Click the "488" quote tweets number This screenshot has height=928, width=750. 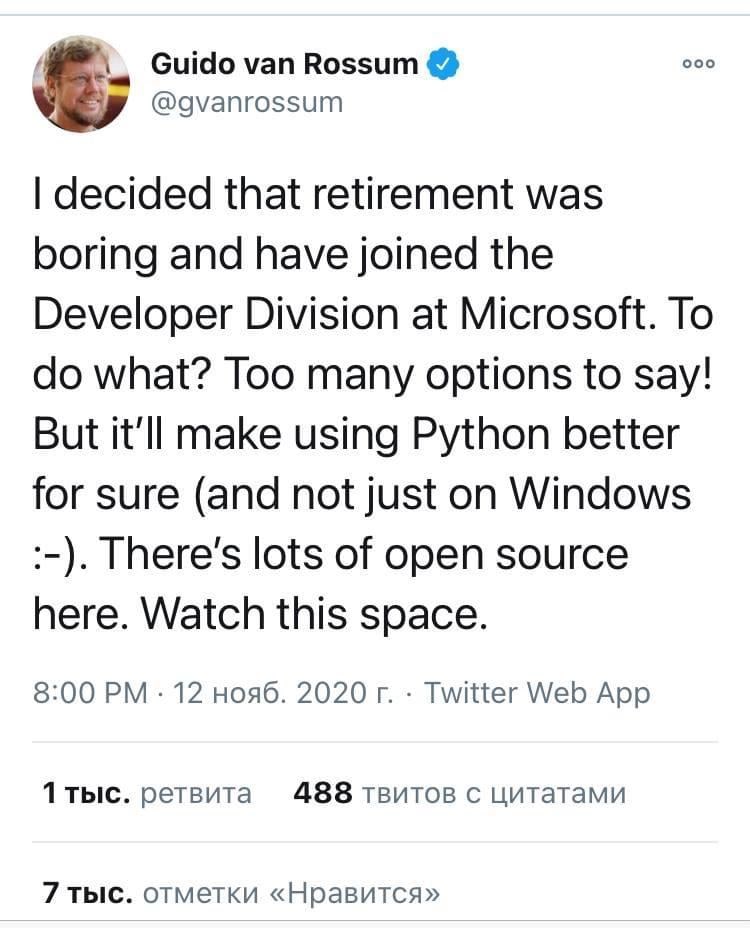click(x=322, y=793)
